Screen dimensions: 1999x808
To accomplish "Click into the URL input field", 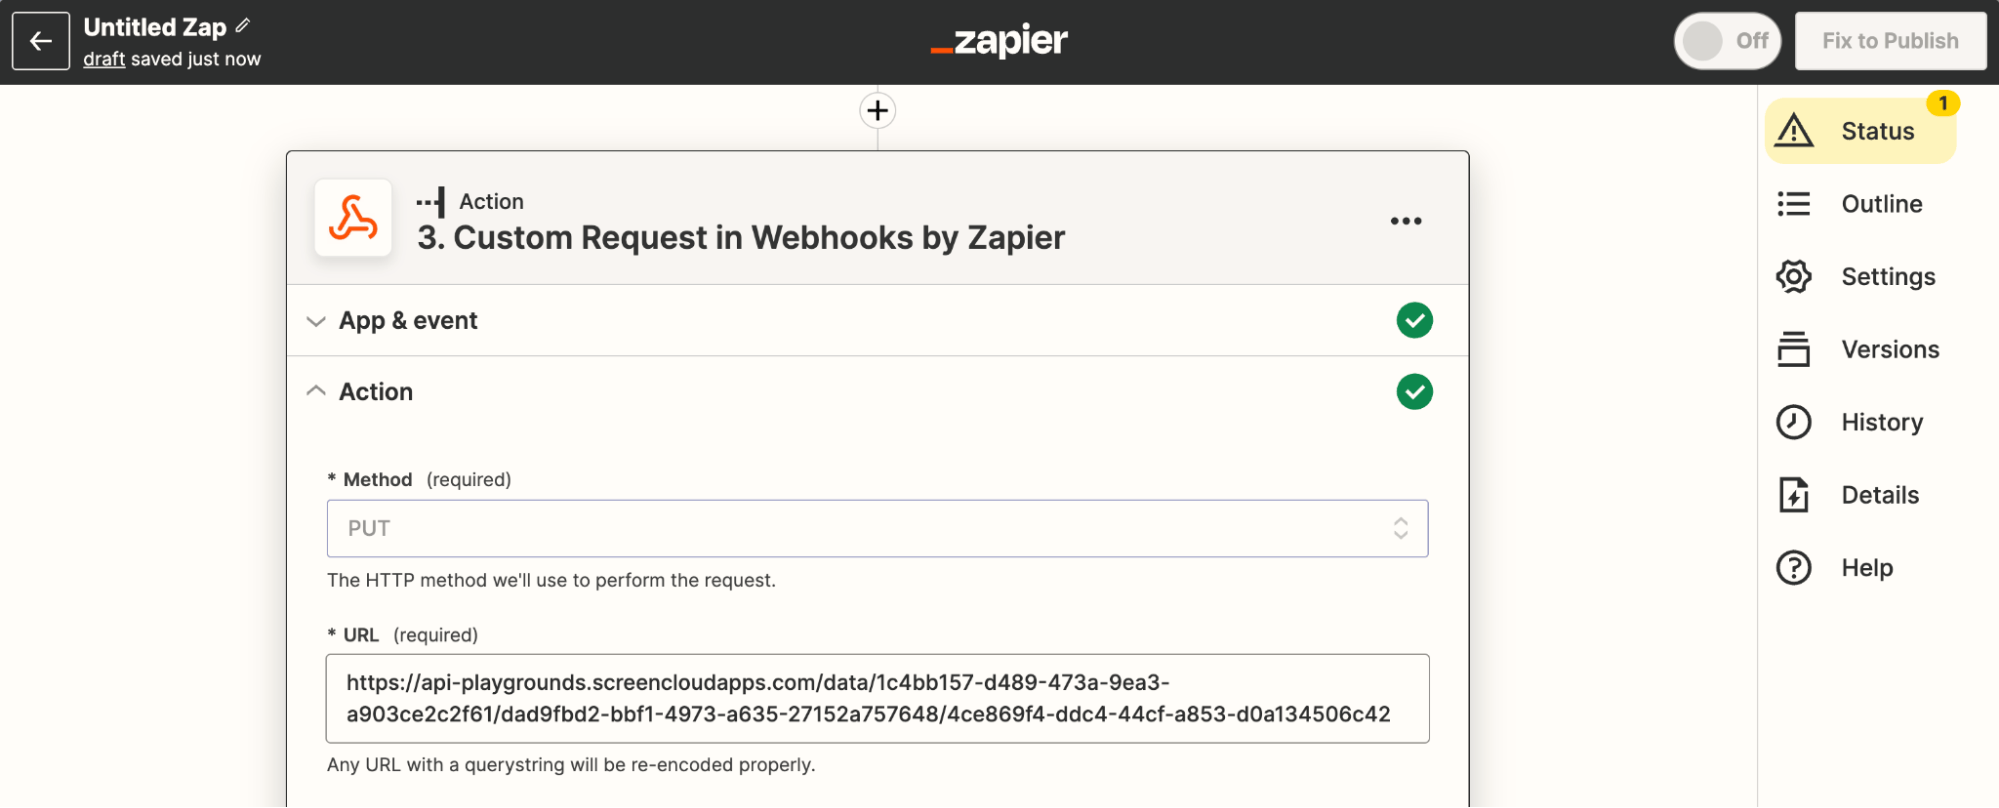I will (x=877, y=699).
